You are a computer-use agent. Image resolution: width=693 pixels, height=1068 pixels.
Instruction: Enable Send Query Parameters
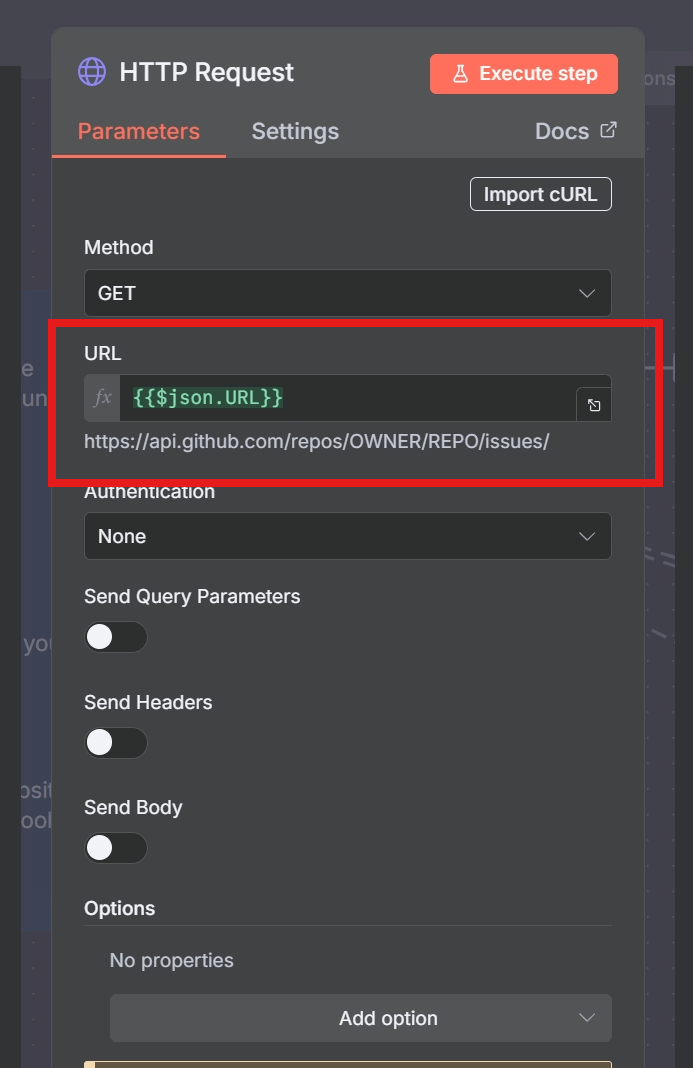tap(116, 637)
